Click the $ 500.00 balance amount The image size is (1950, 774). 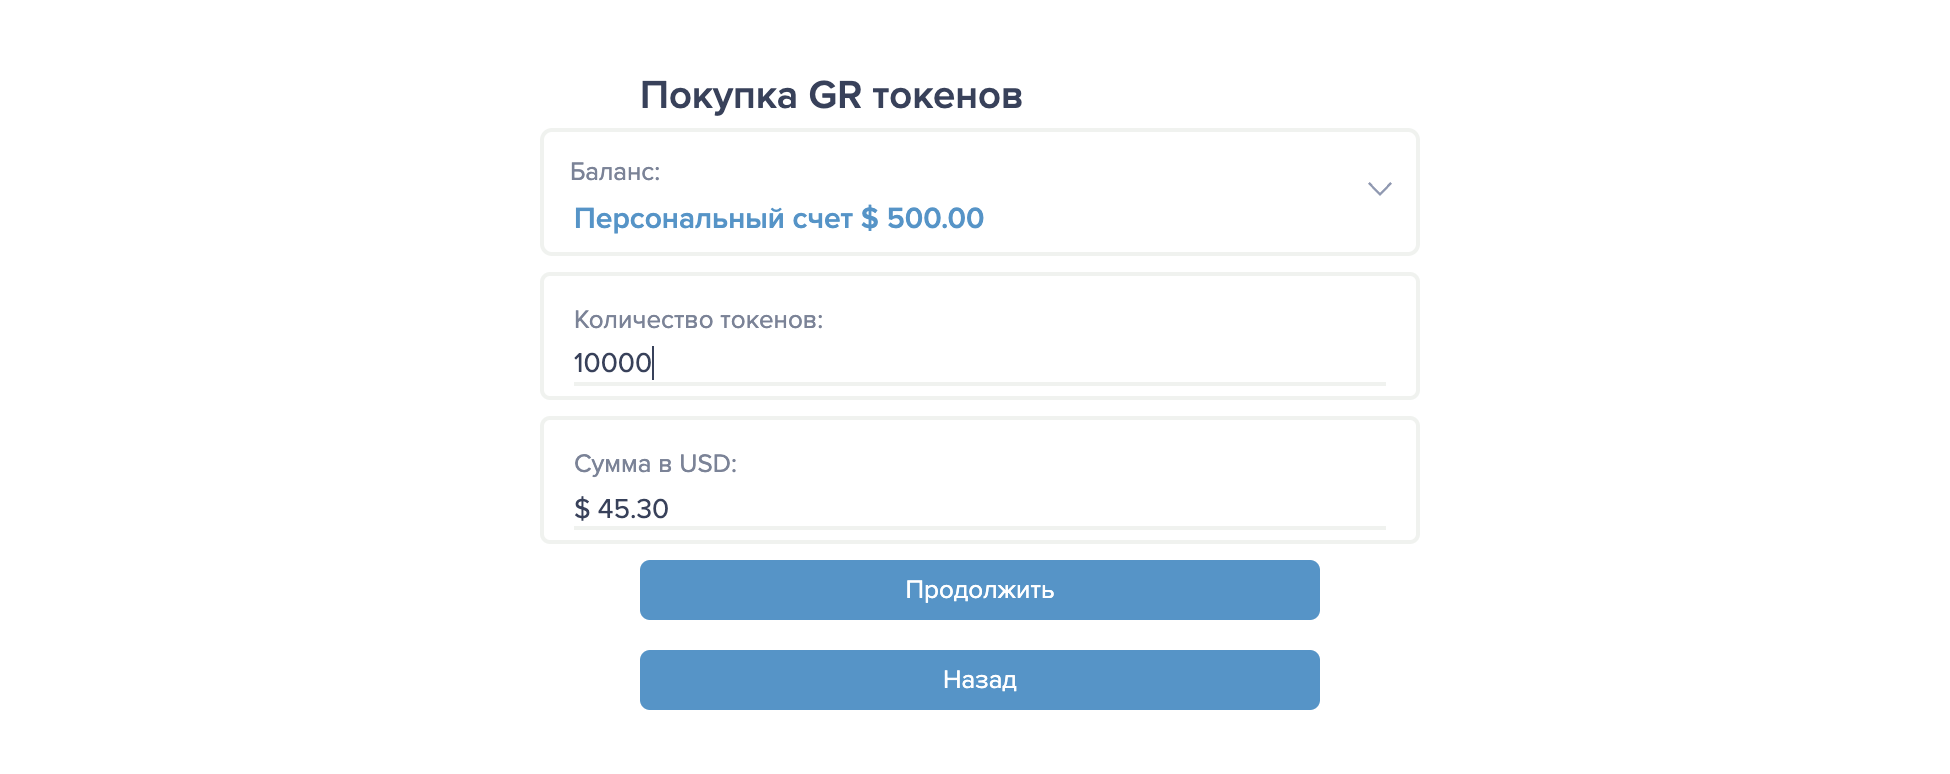pos(922,218)
